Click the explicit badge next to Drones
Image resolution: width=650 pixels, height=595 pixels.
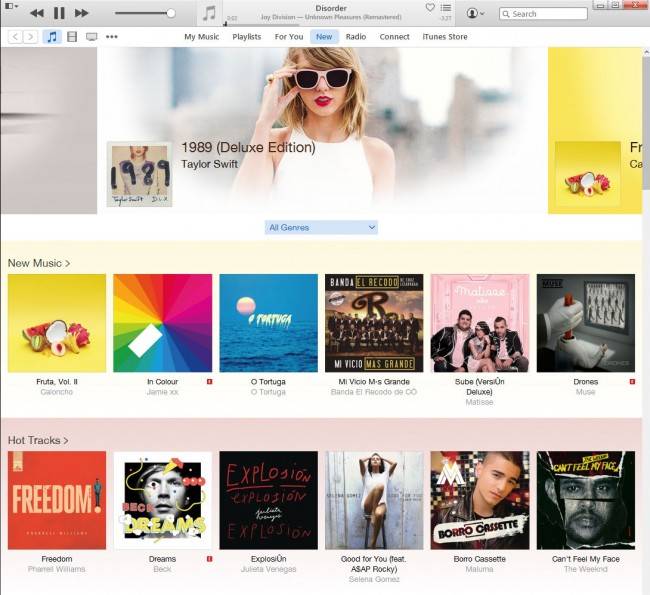tap(632, 381)
